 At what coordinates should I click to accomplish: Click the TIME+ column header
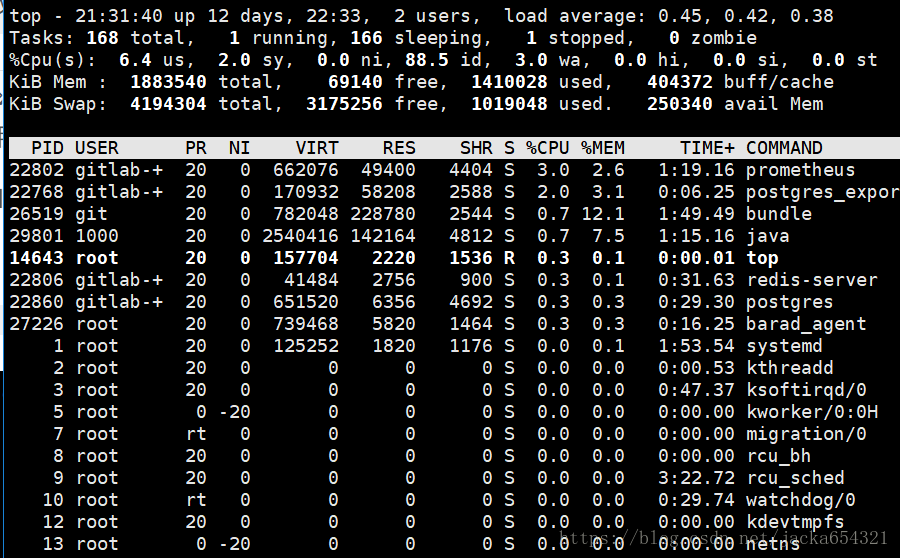pyautogui.click(x=707, y=148)
